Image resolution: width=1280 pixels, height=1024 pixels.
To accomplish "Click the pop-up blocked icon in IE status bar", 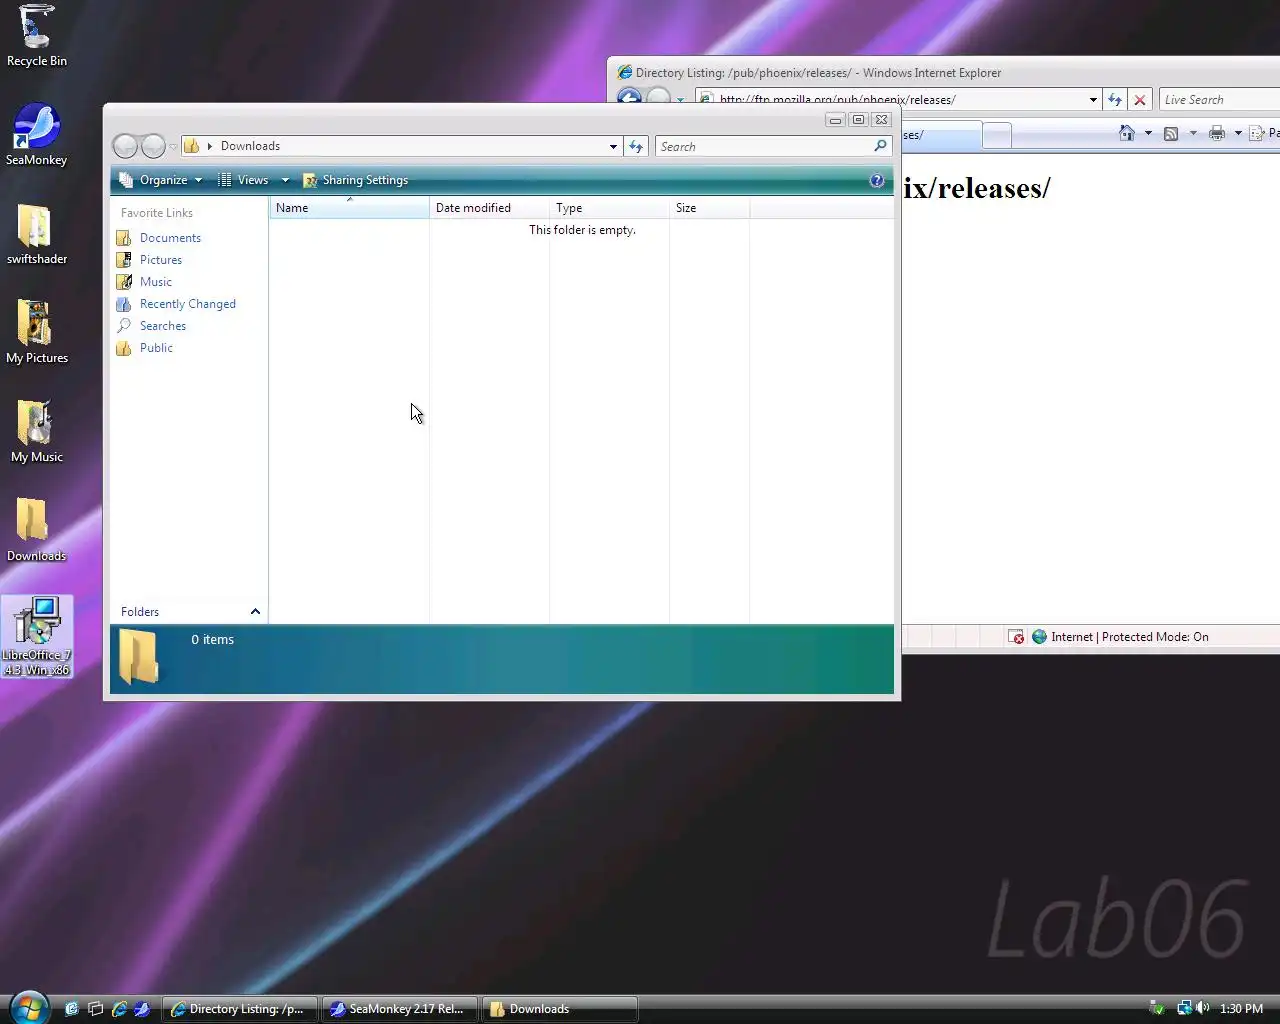I will (1016, 637).
